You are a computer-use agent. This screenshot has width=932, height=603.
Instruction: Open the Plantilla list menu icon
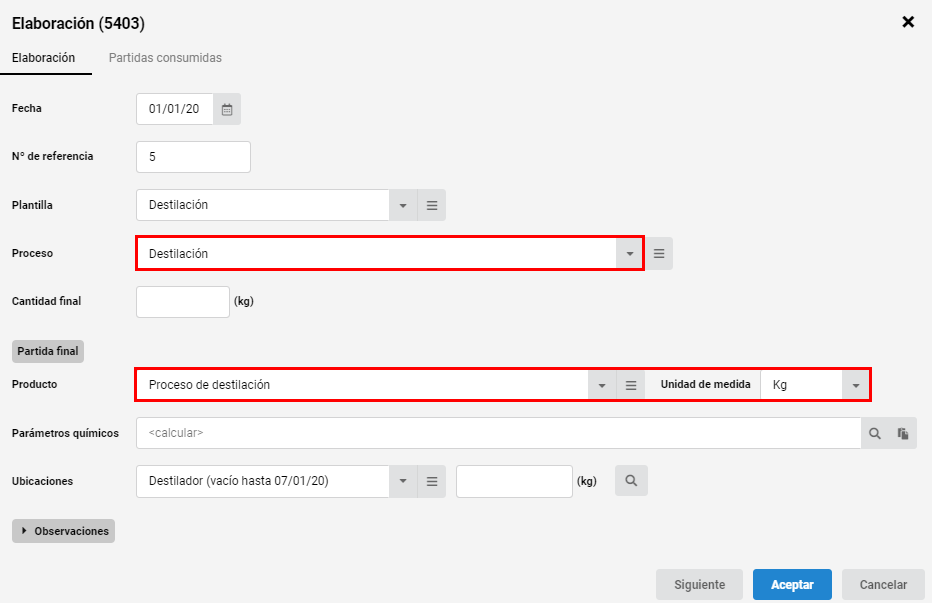432,205
